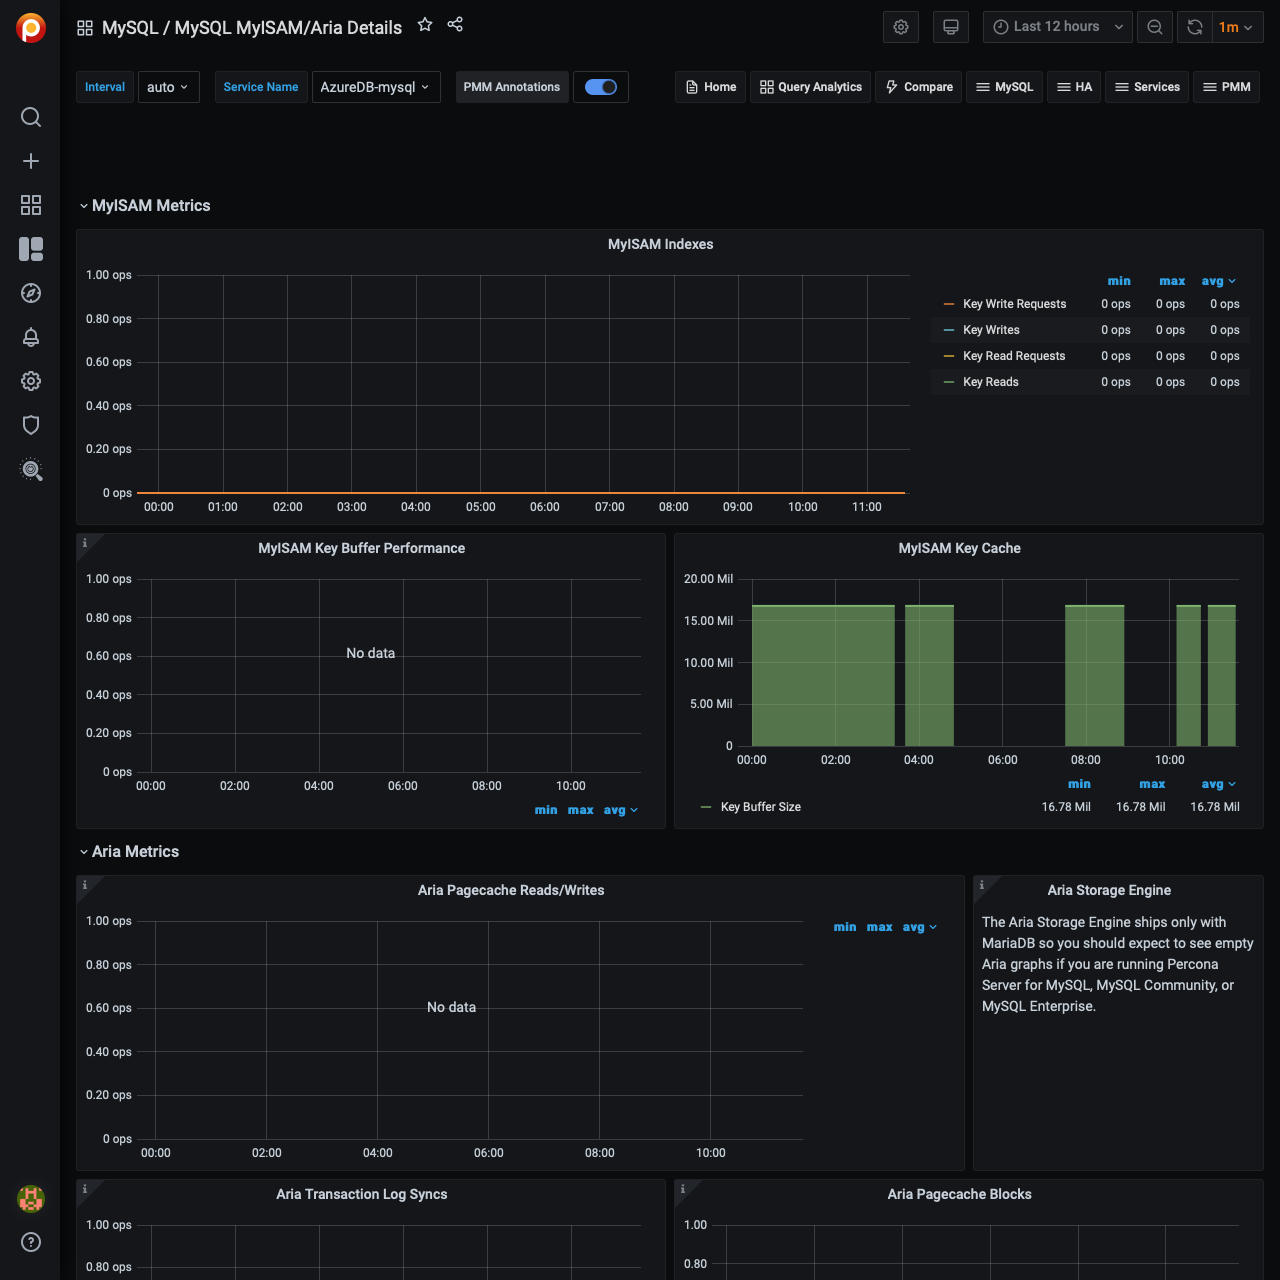
Task: Open dashboard settings gear in top bar
Action: point(901,27)
